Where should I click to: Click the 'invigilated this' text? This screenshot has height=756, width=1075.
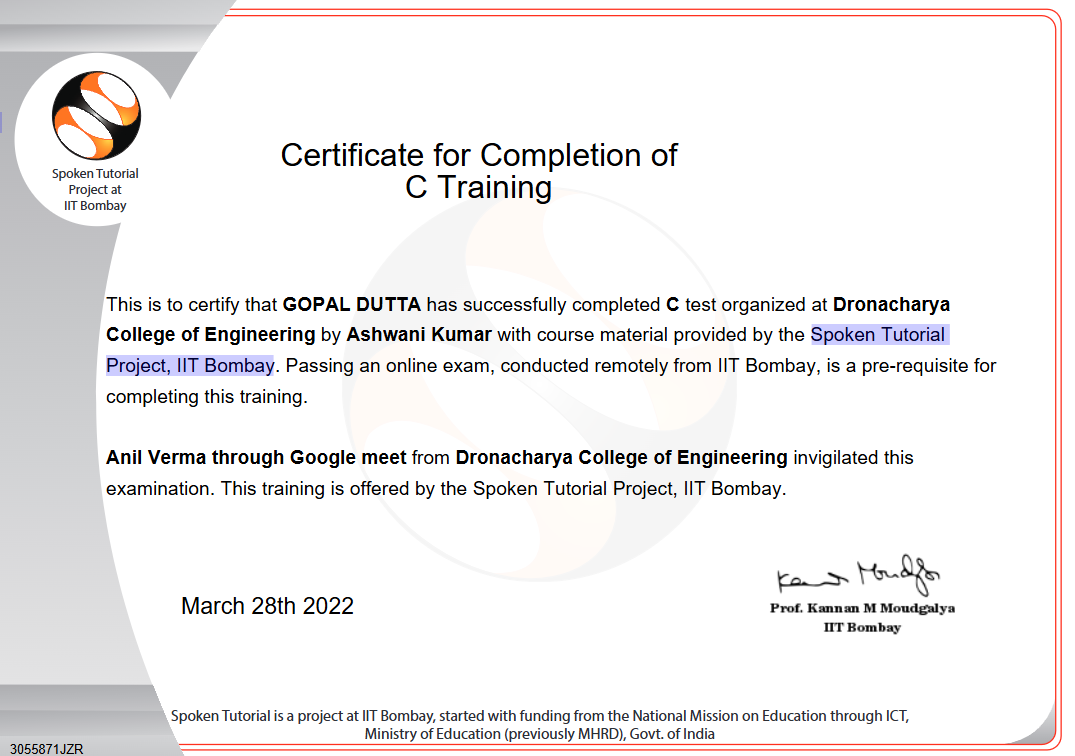click(854, 457)
